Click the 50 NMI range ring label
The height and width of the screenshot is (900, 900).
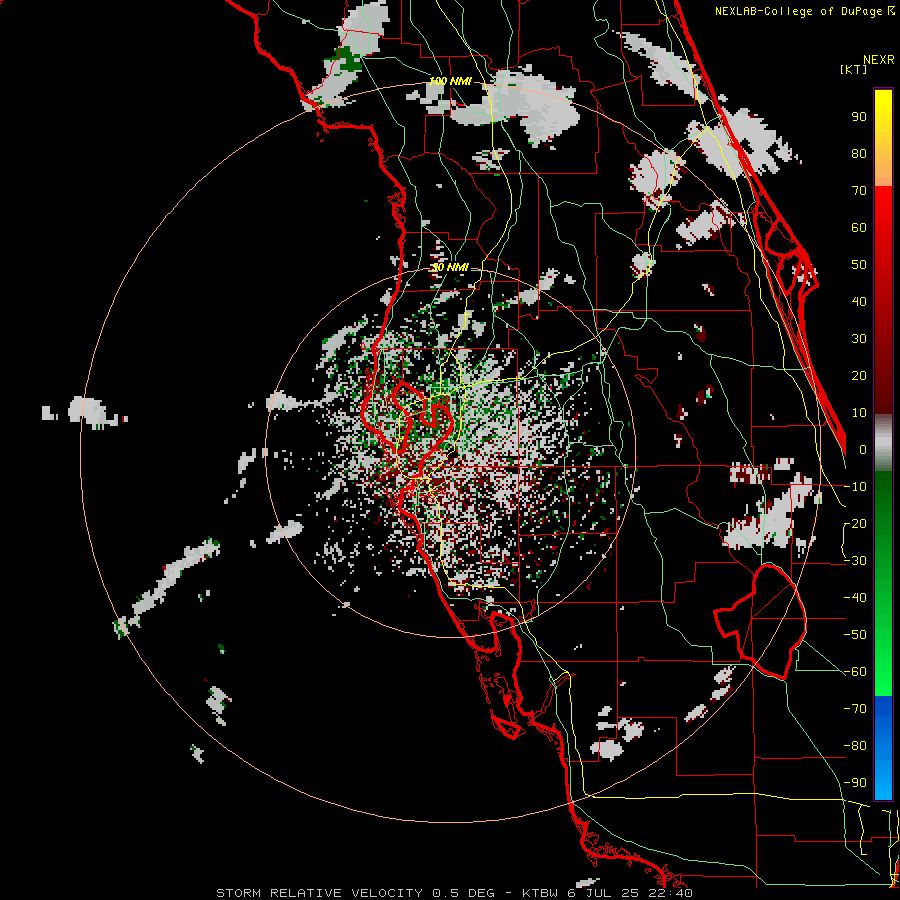(450, 267)
